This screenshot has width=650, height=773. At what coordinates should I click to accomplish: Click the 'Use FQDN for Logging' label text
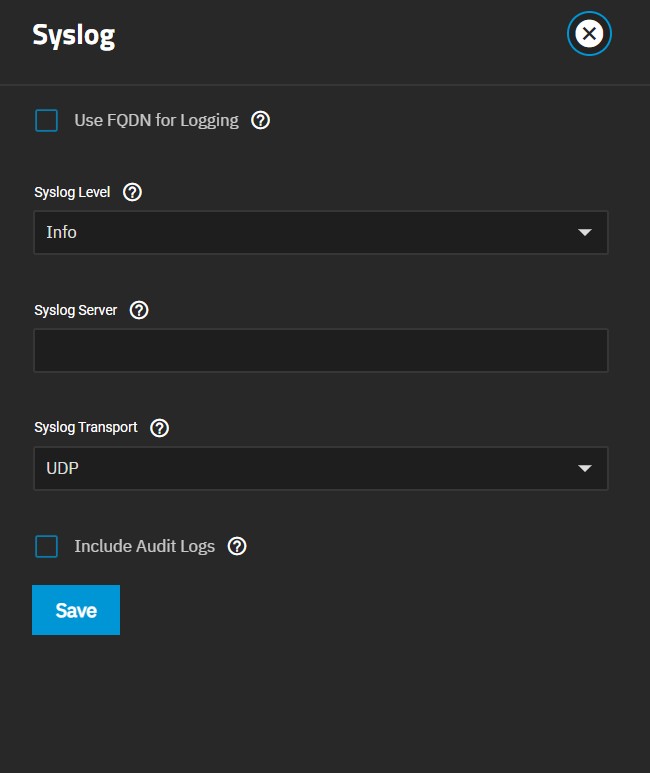[156, 120]
